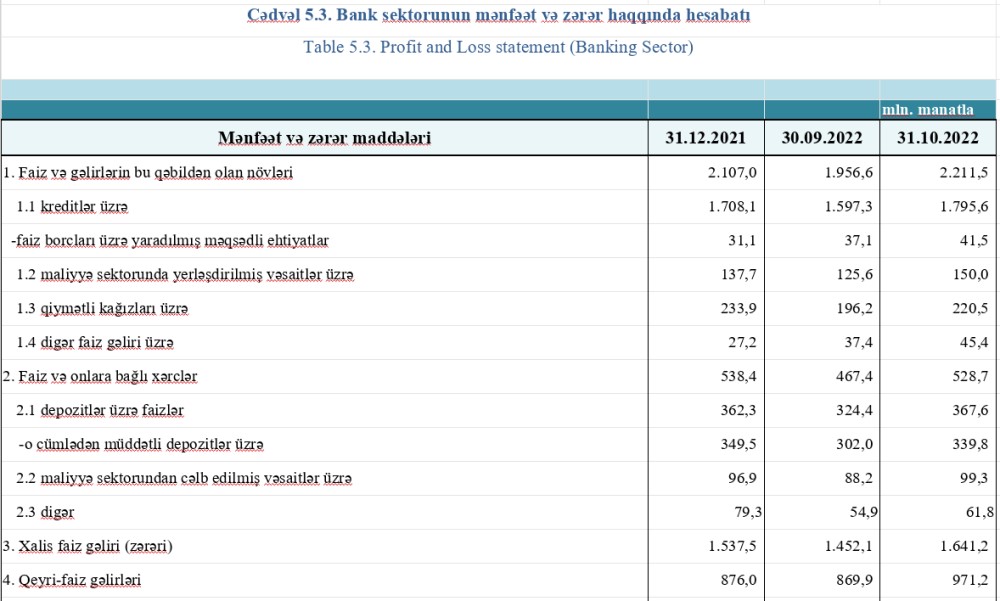Select the 31.10.2022 column header

tap(937, 138)
